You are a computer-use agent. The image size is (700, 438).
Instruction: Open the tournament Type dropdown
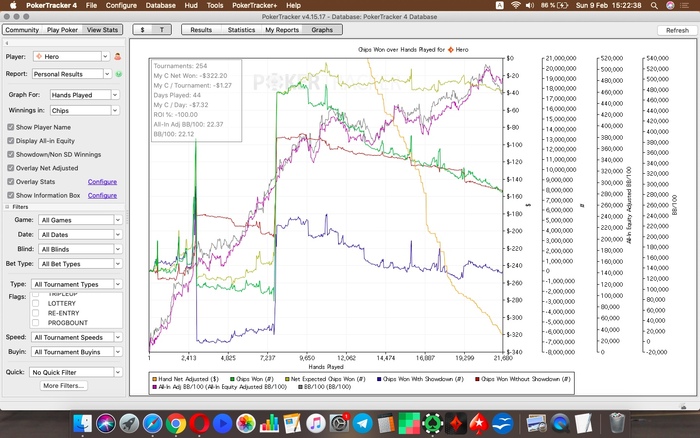(x=76, y=284)
